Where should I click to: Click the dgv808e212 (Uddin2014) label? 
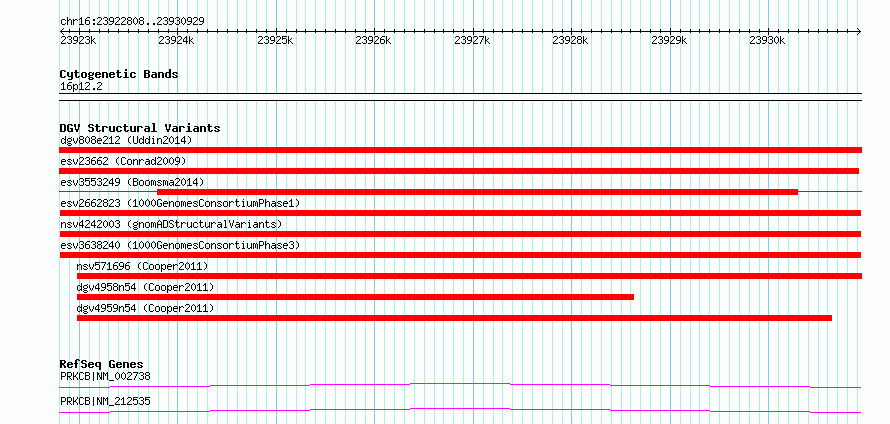click(126, 140)
